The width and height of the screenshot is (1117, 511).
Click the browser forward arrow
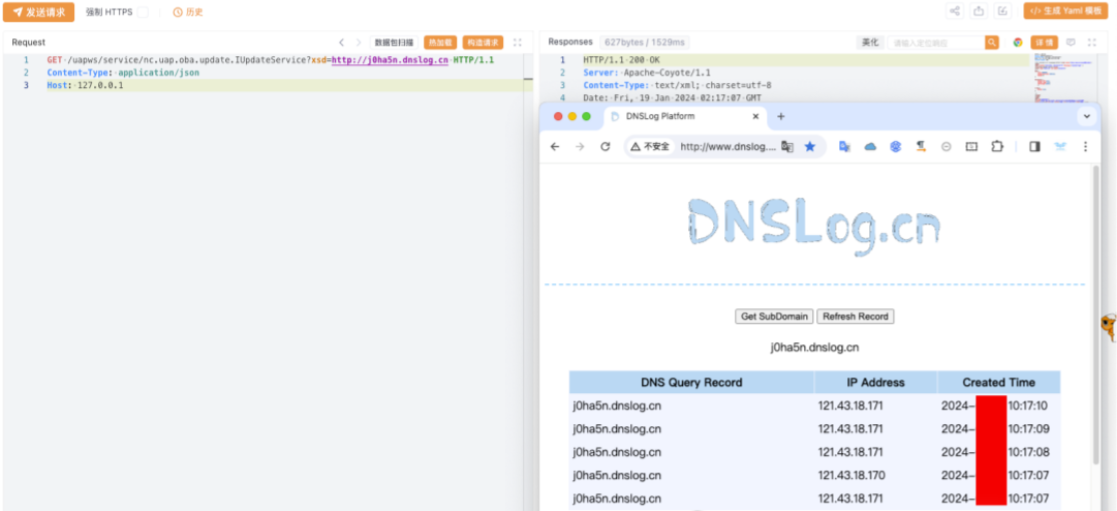click(x=580, y=146)
